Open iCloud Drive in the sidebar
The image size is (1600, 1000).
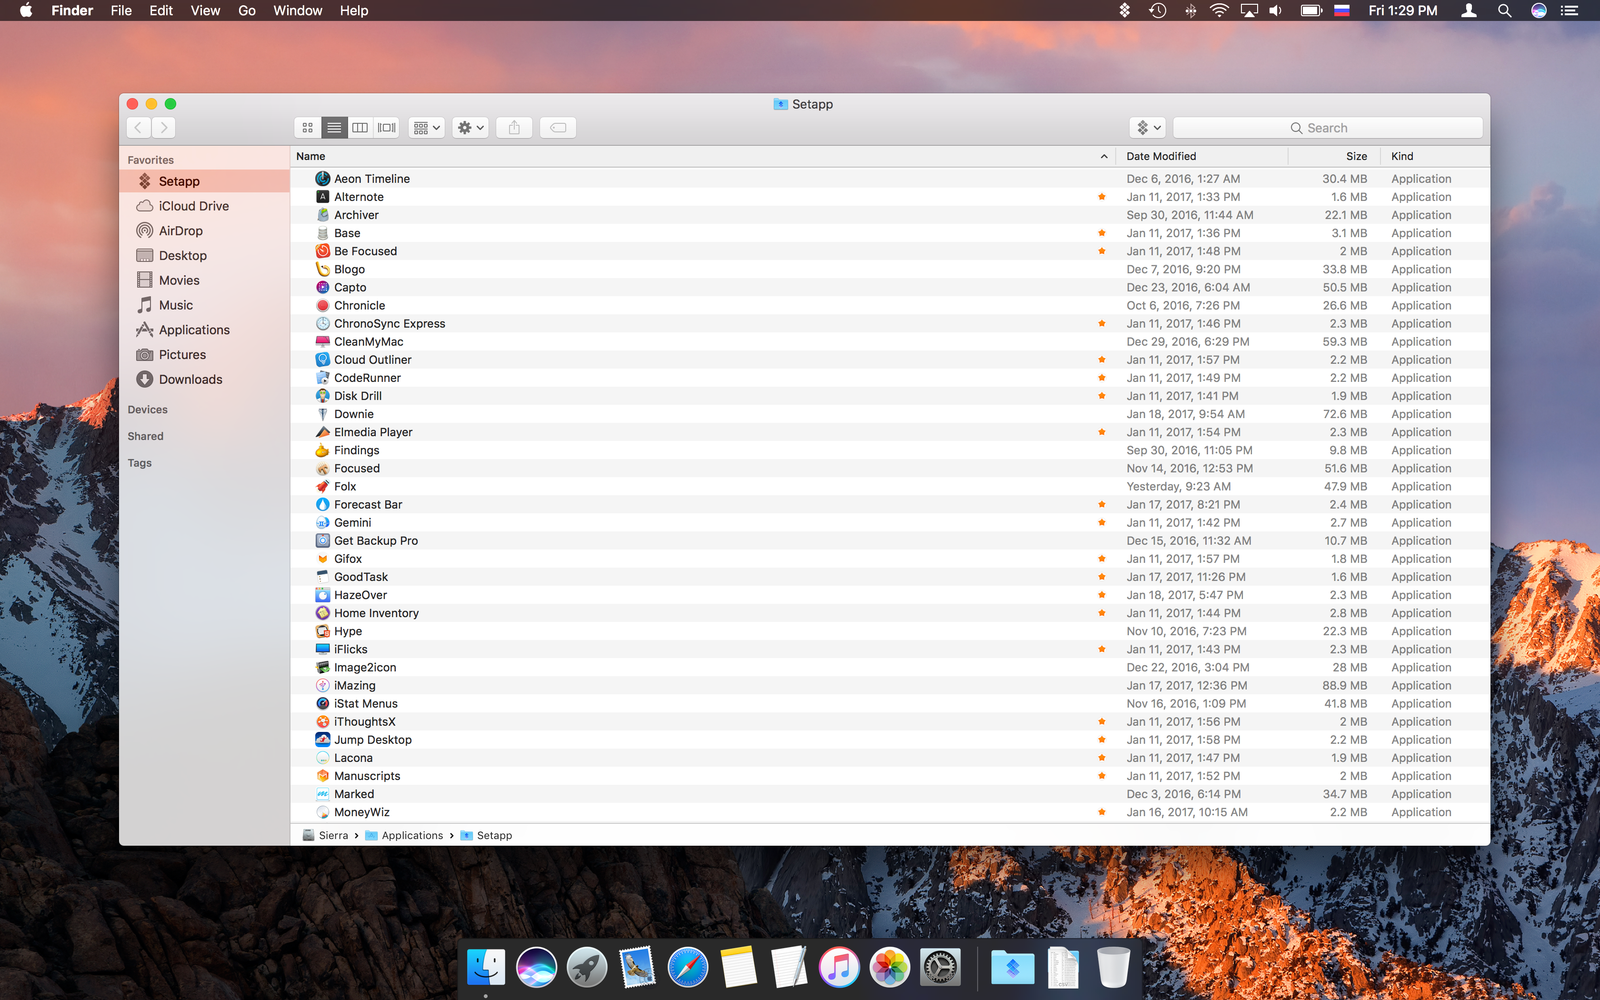point(205,206)
